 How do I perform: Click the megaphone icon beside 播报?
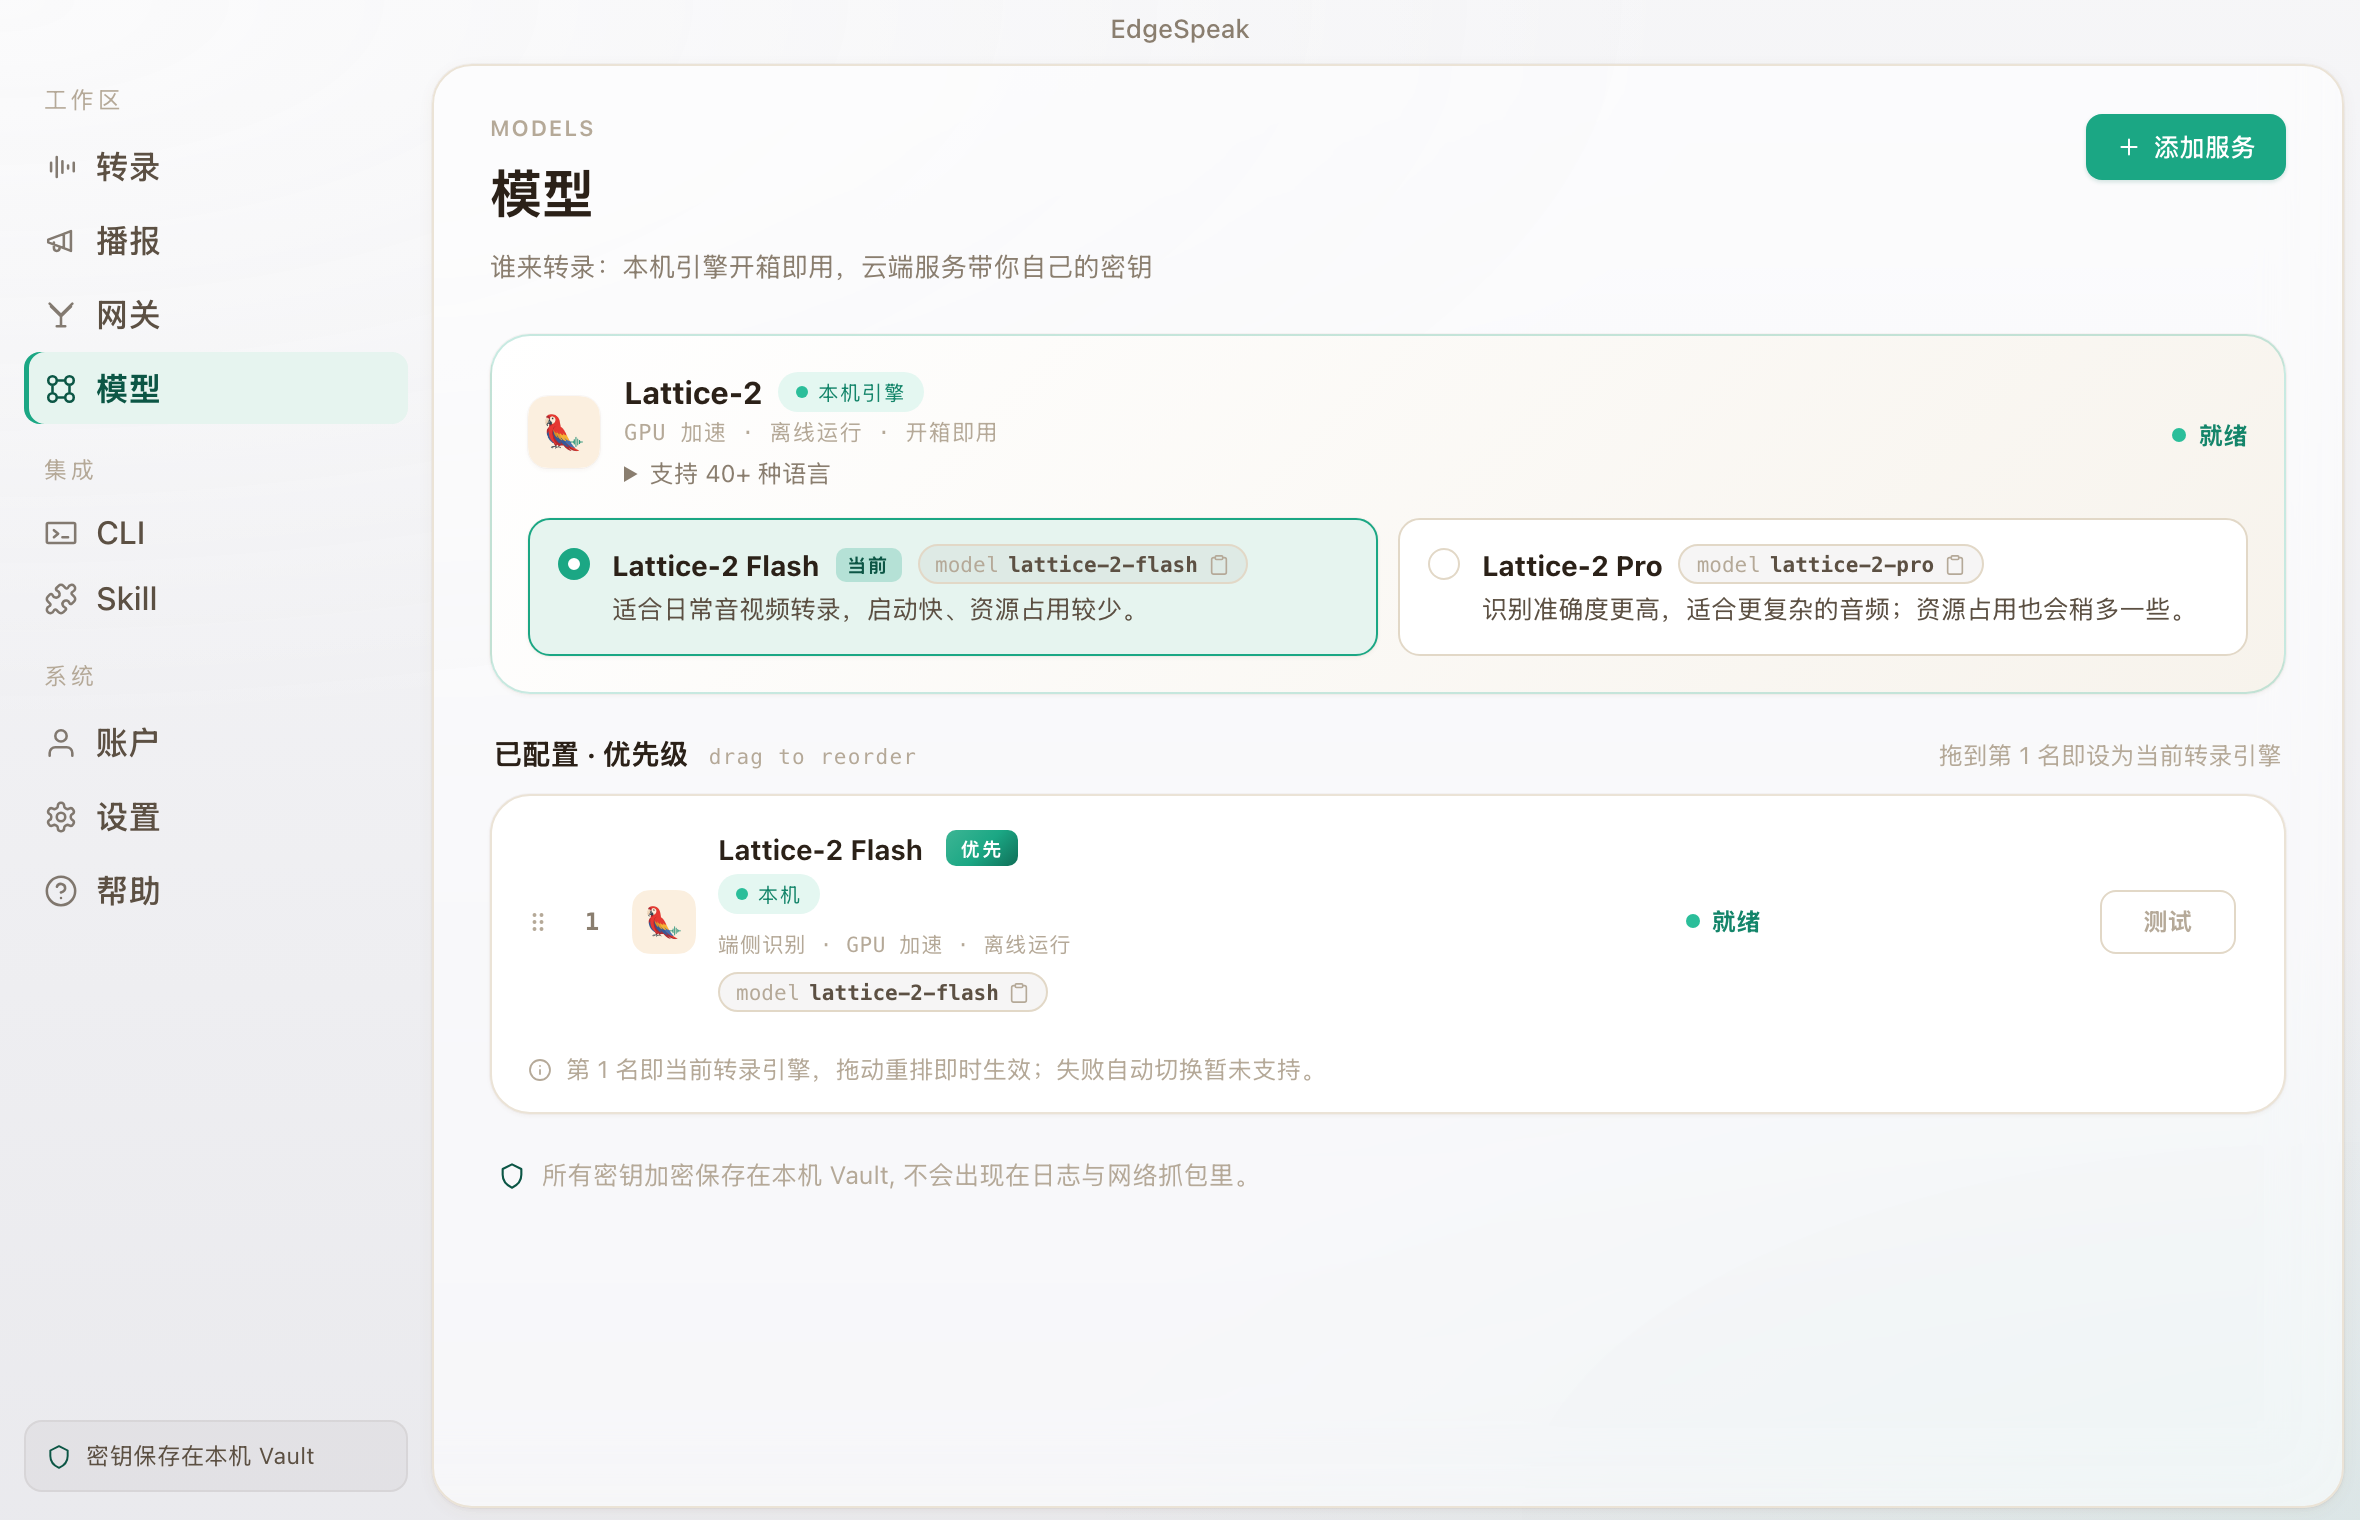(x=61, y=241)
